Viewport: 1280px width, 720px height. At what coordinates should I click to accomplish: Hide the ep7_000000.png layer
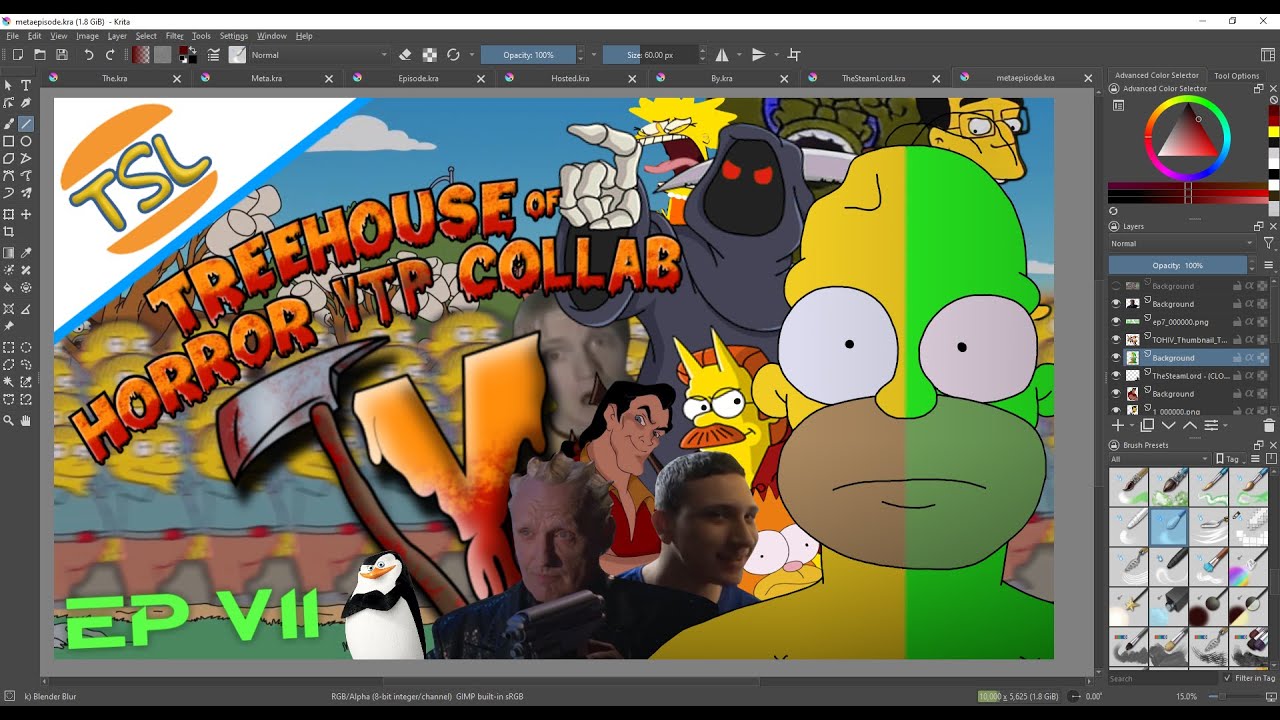(1116, 321)
